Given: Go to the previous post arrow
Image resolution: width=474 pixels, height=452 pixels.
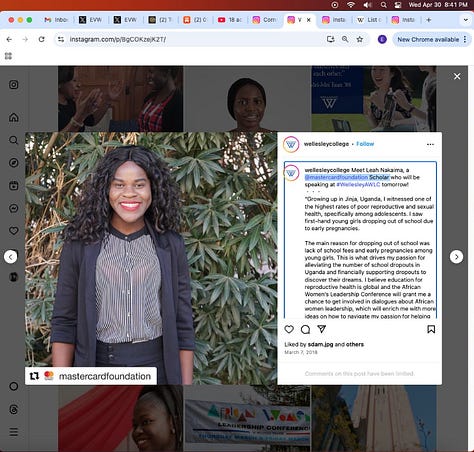Looking at the screenshot, I should [11, 257].
